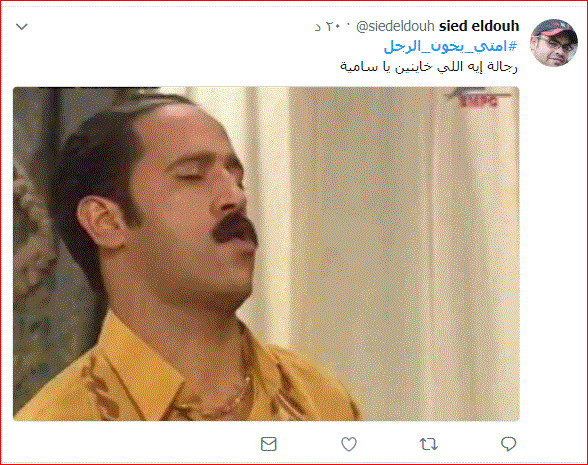
Task: Send tweet via direct message envelope icon
Action: (x=268, y=444)
